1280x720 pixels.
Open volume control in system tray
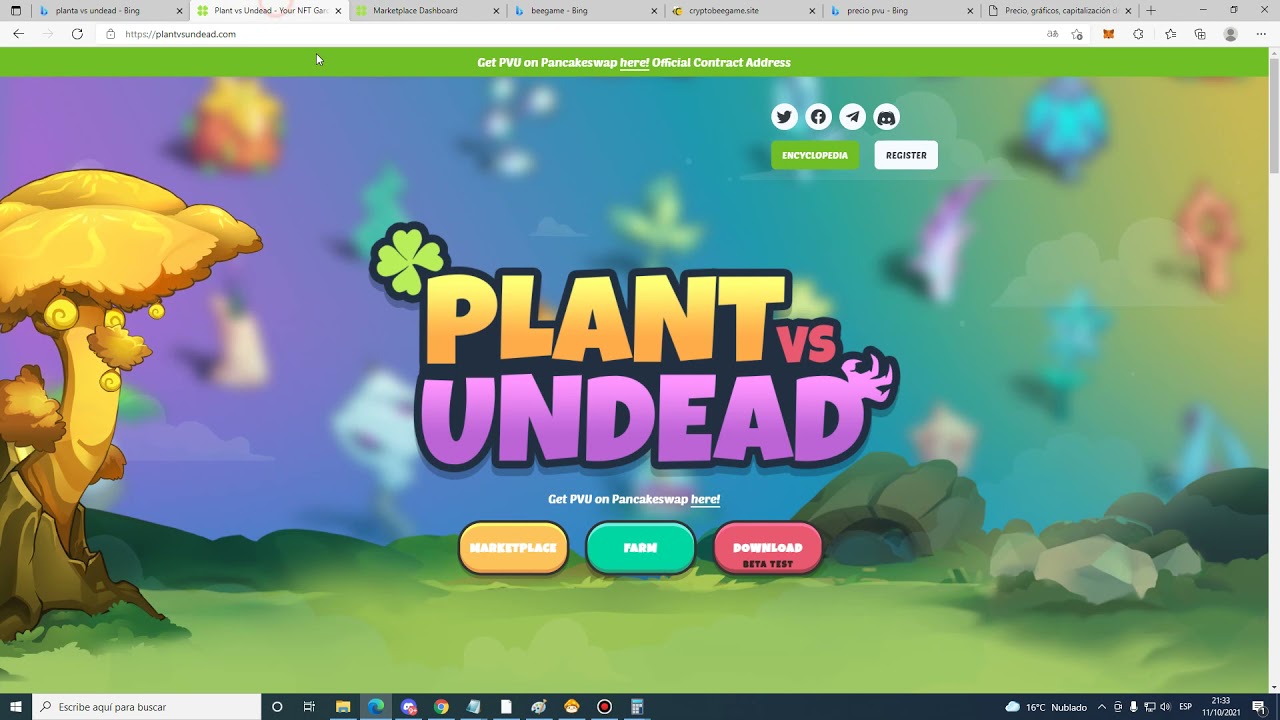[x=1165, y=707]
